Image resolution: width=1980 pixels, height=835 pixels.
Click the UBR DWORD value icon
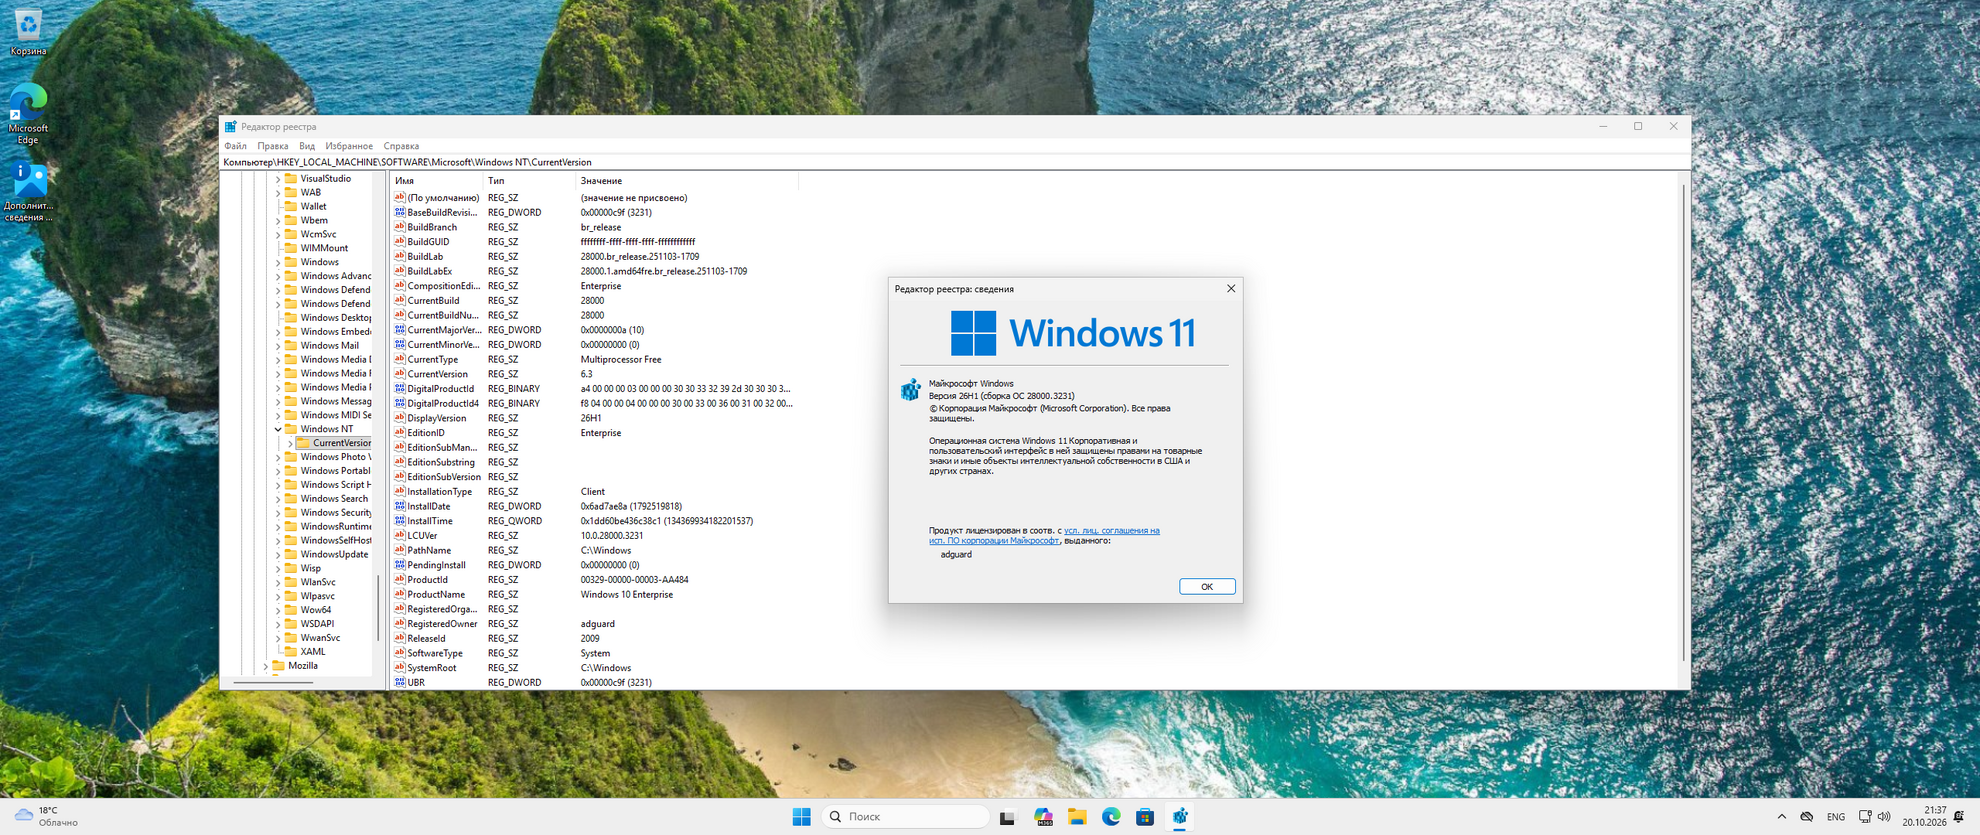(x=400, y=682)
